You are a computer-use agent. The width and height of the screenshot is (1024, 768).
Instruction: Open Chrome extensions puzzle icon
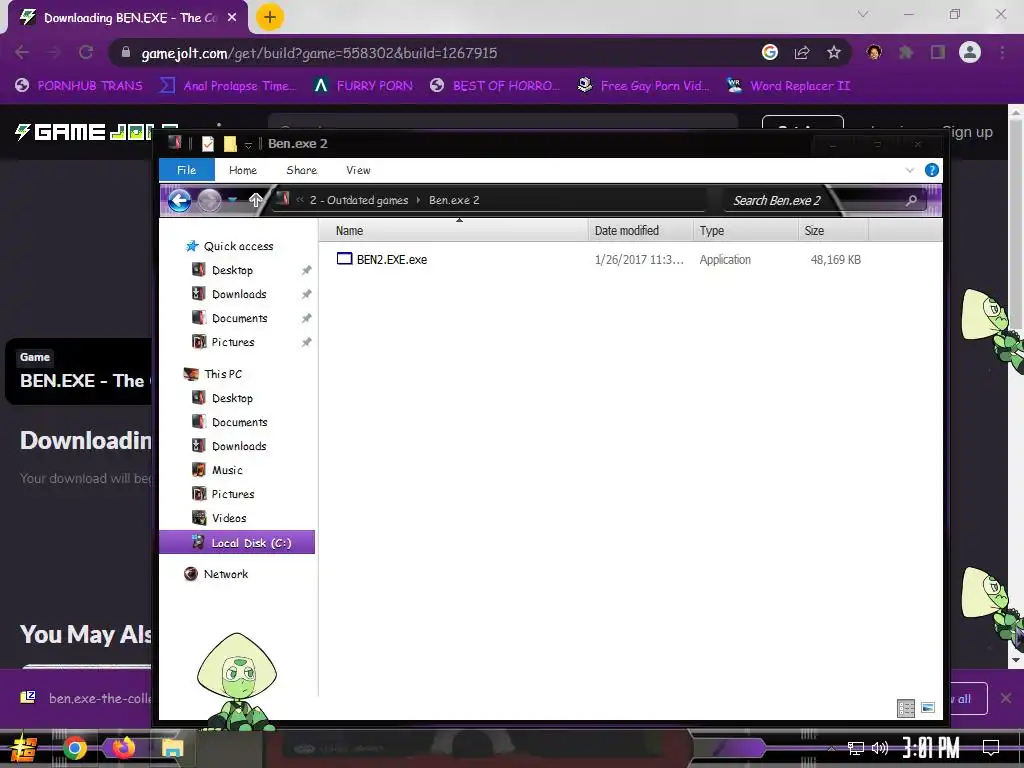(906, 52)
